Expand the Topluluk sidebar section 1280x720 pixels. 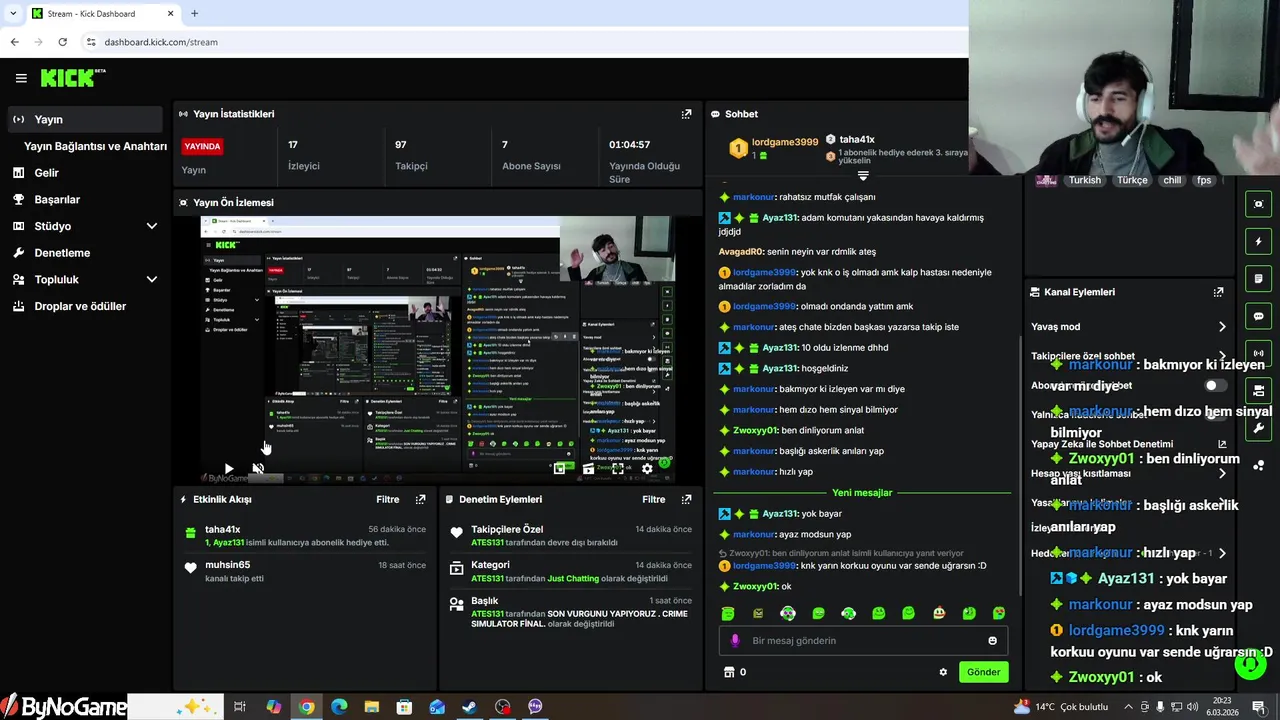pos(152,279)
